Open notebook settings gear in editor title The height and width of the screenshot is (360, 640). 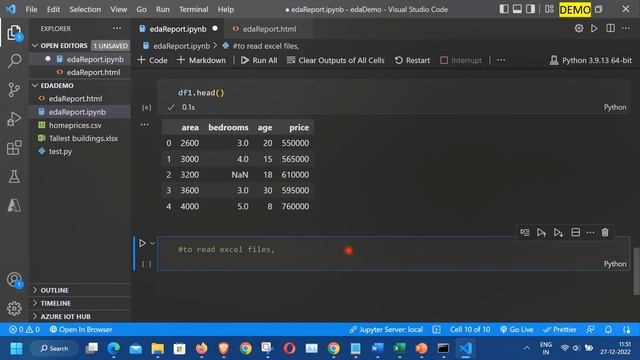[x=579, y=29]
